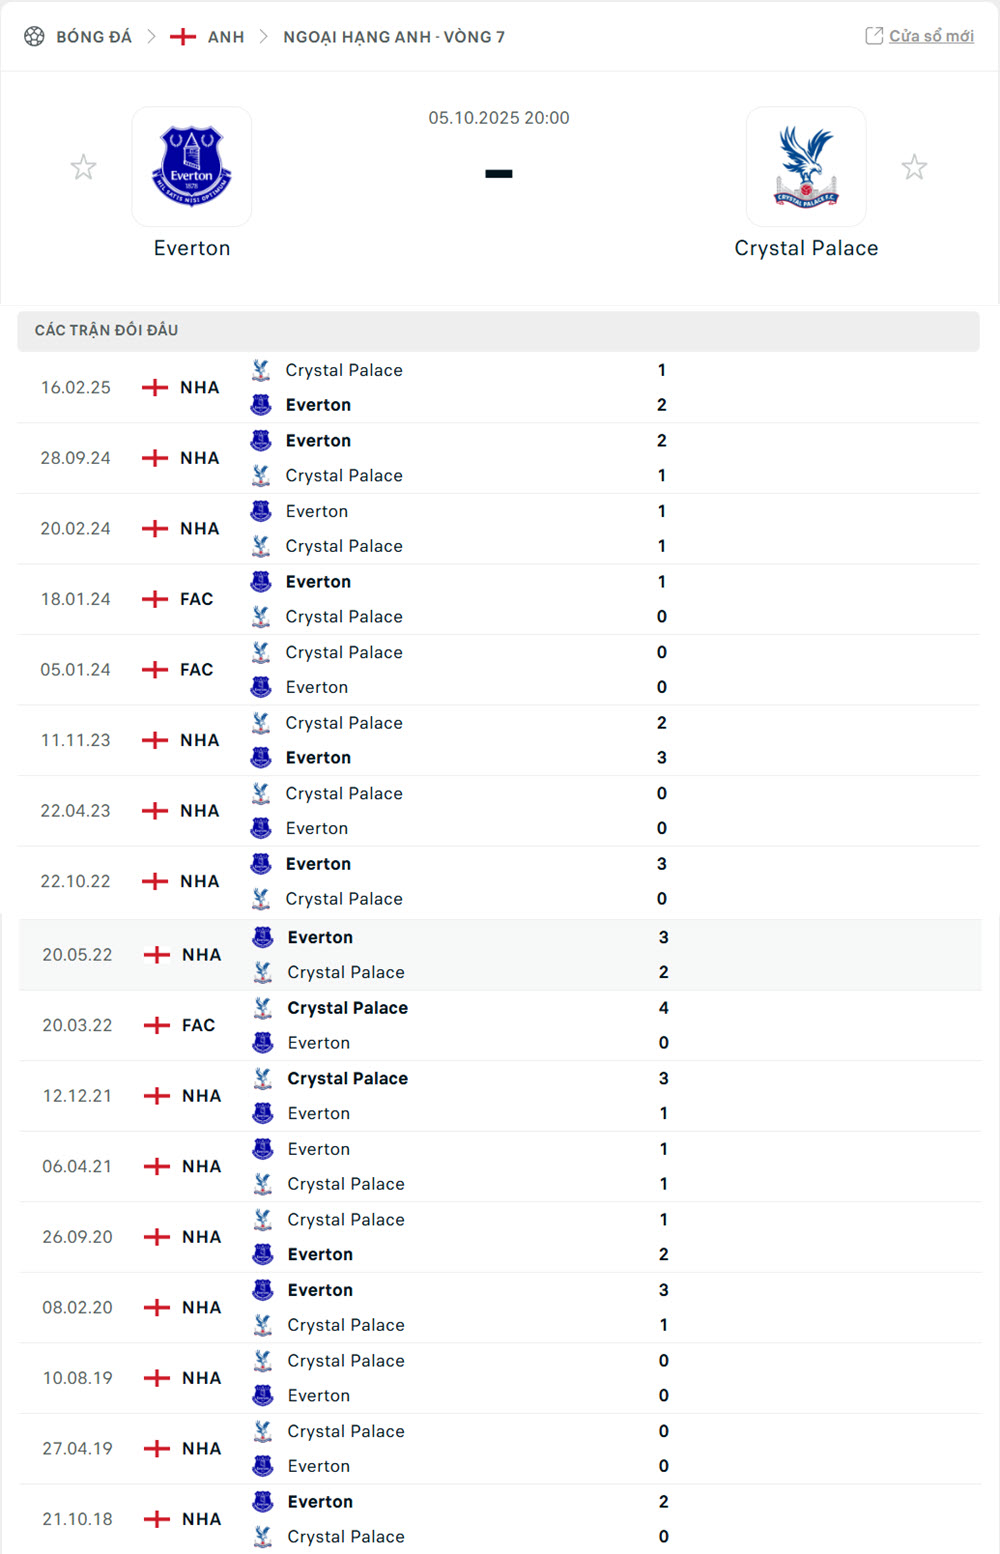Click the England flag in breadcrumb
The width and height of the screenshot is (1000, 1554).
(x=182, y=37)
